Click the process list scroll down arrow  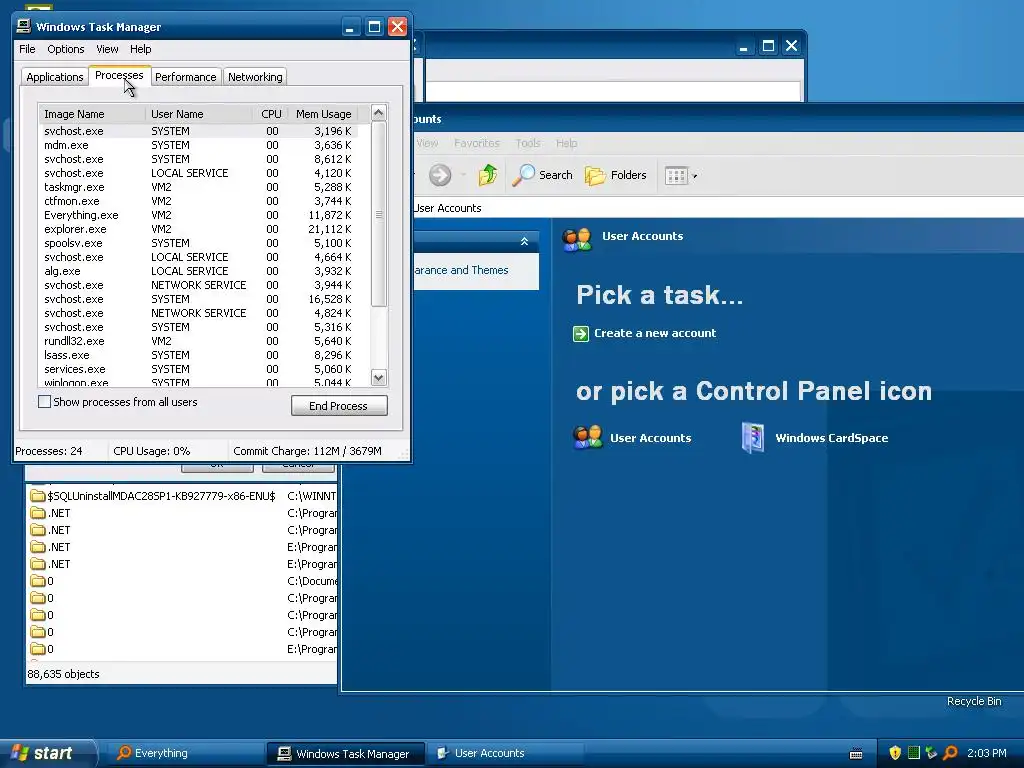(378, 377)
